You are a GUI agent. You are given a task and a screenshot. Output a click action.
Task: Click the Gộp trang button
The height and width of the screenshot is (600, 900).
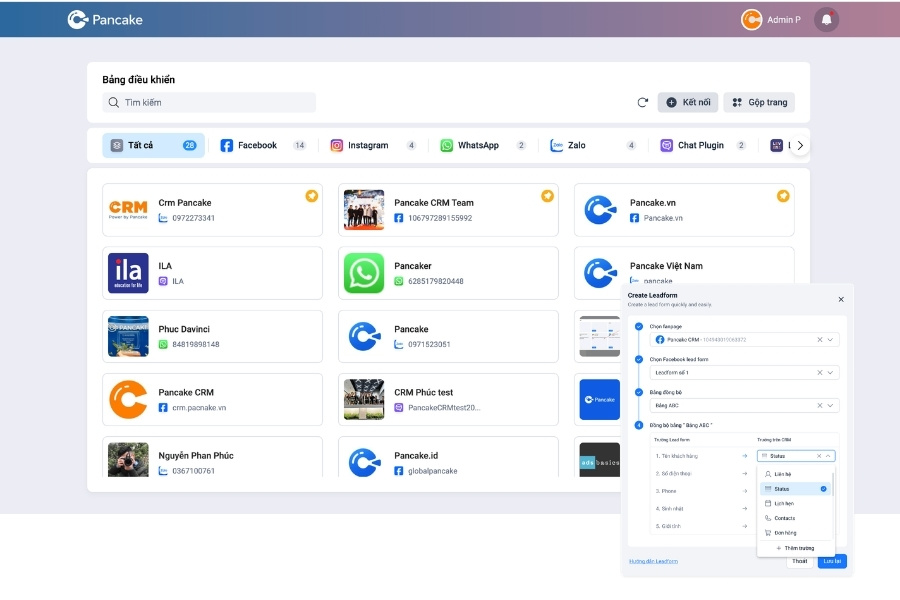click(759, 102)
